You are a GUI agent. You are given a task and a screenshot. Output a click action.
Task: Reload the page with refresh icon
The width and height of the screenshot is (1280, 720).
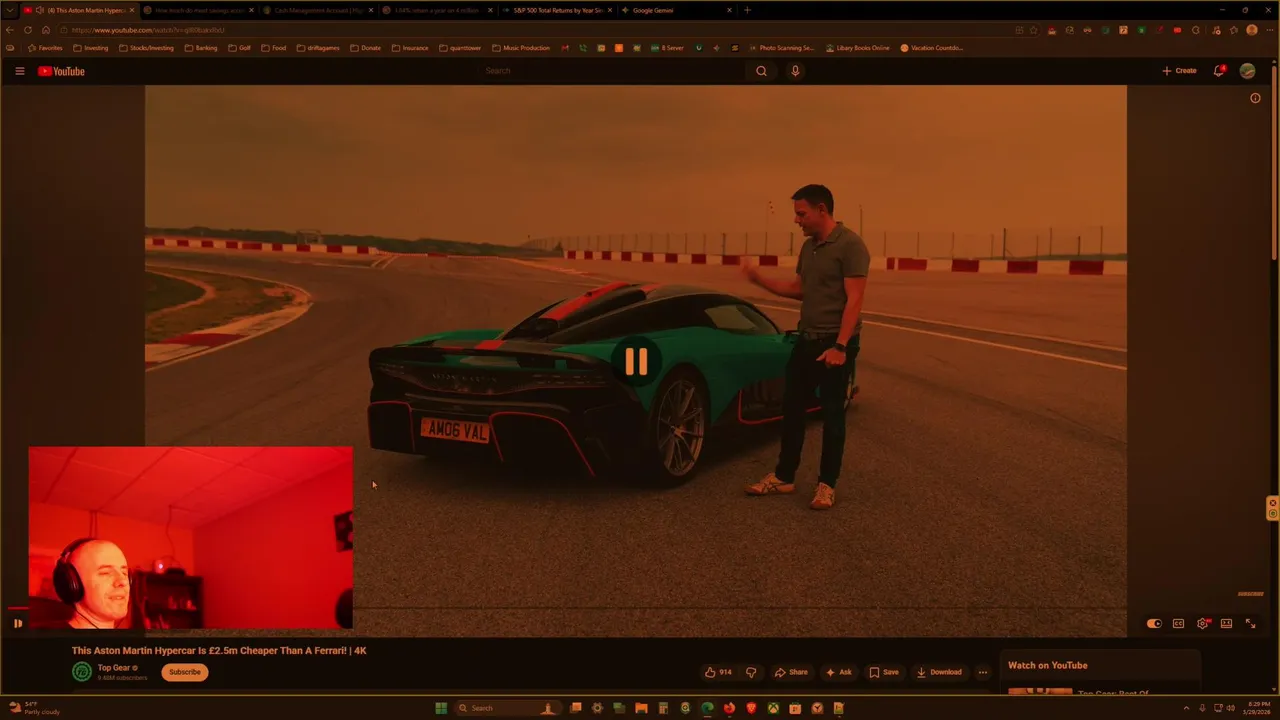tap(28, 30)
